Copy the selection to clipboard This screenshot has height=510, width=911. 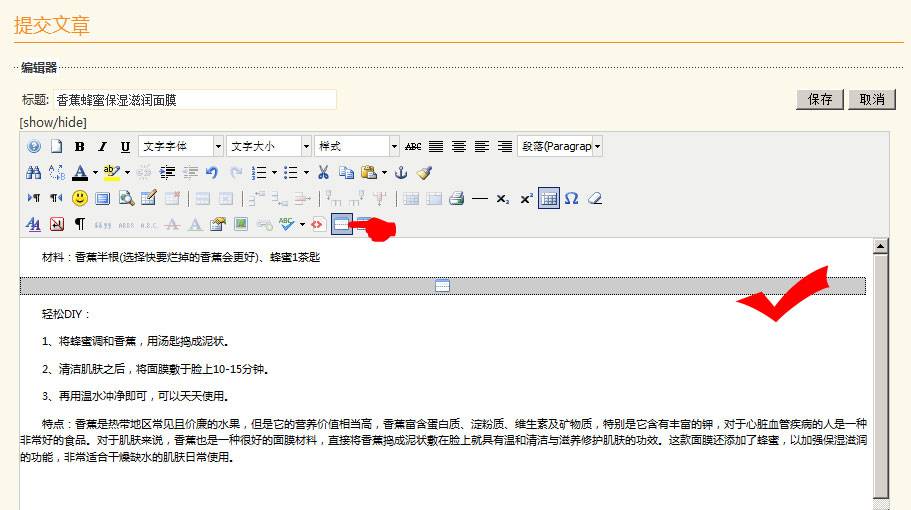[346, 173]
